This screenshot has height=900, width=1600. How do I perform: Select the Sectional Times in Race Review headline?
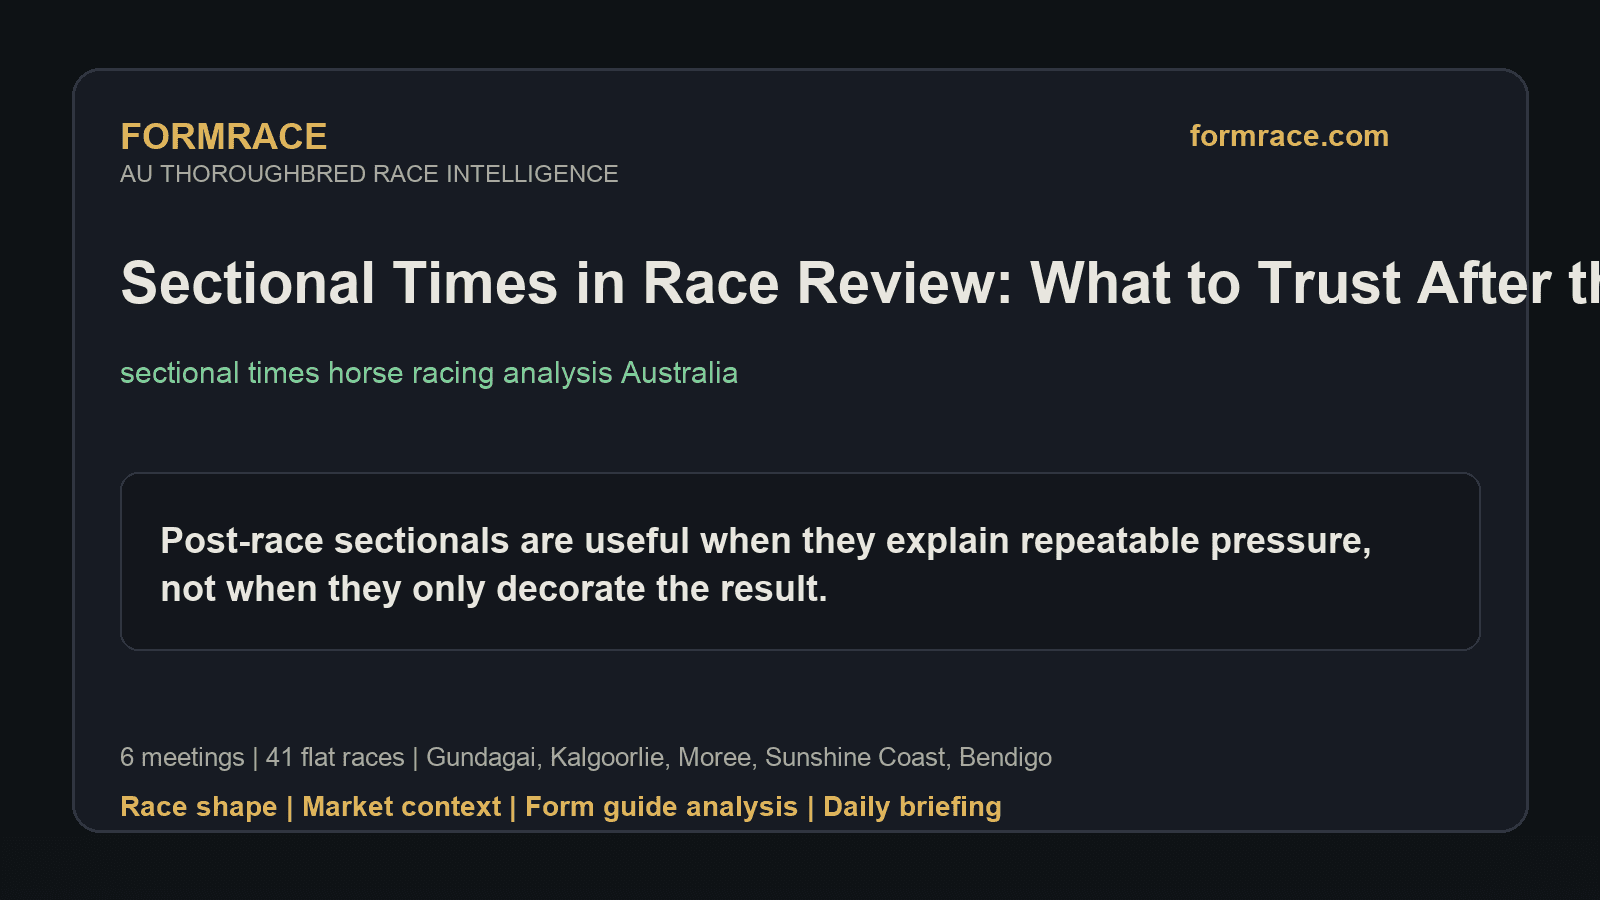[860, 283]
